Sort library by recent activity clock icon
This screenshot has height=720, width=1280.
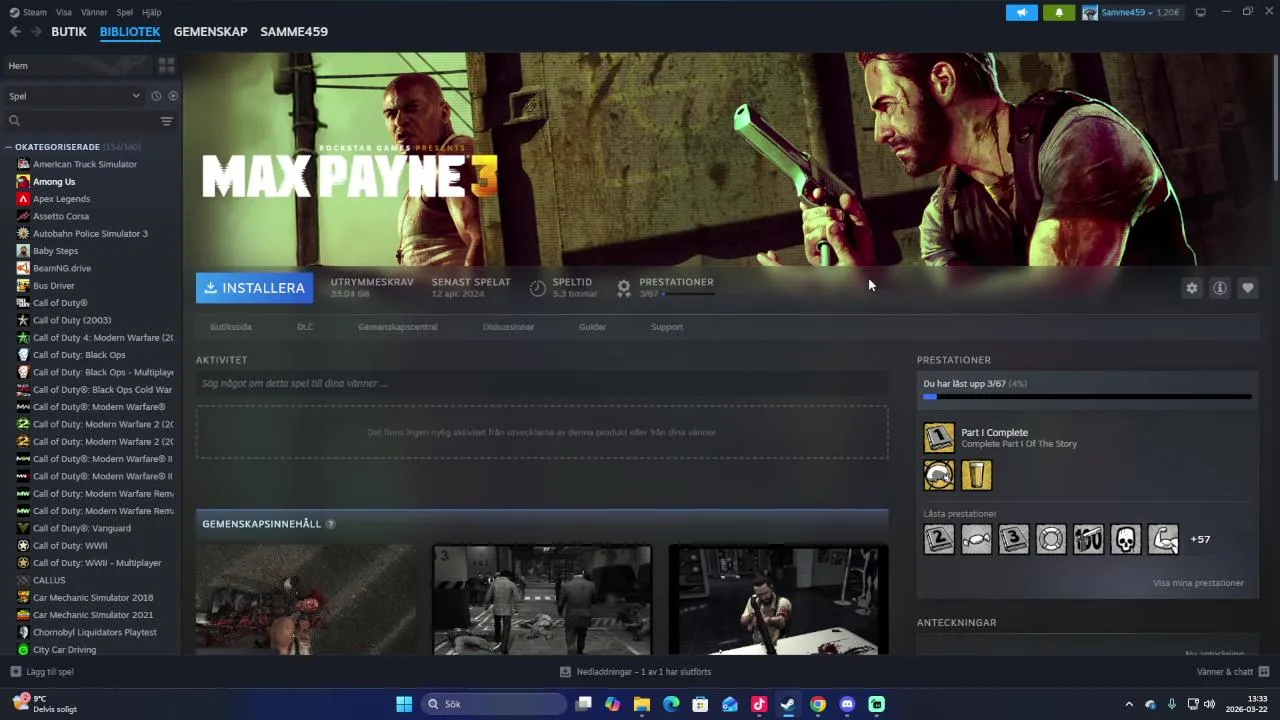click(156, 96)
